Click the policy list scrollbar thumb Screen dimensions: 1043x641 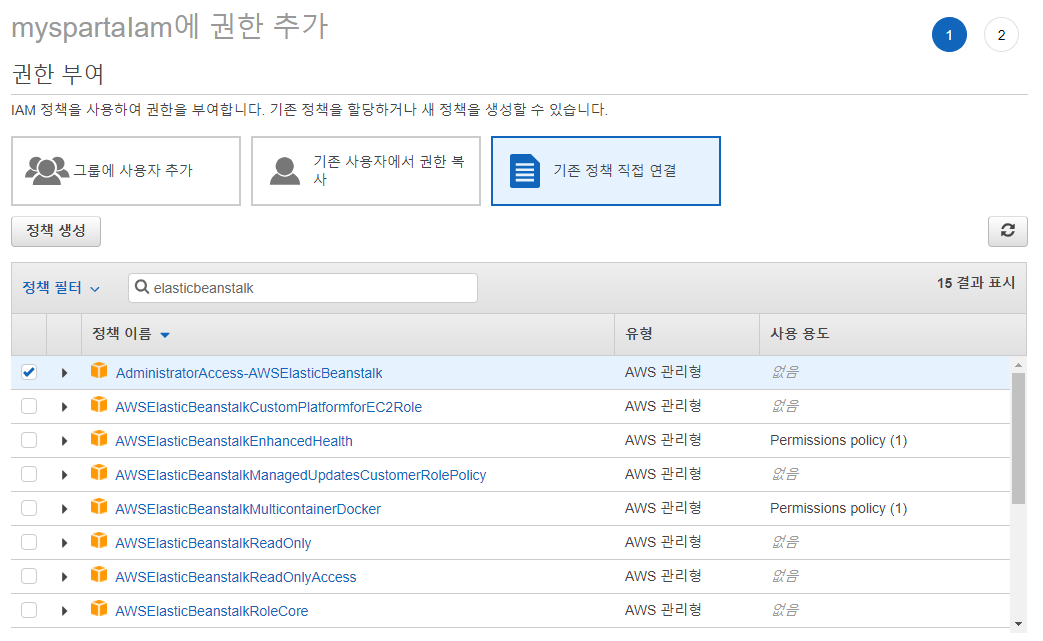click(1018, 438)
